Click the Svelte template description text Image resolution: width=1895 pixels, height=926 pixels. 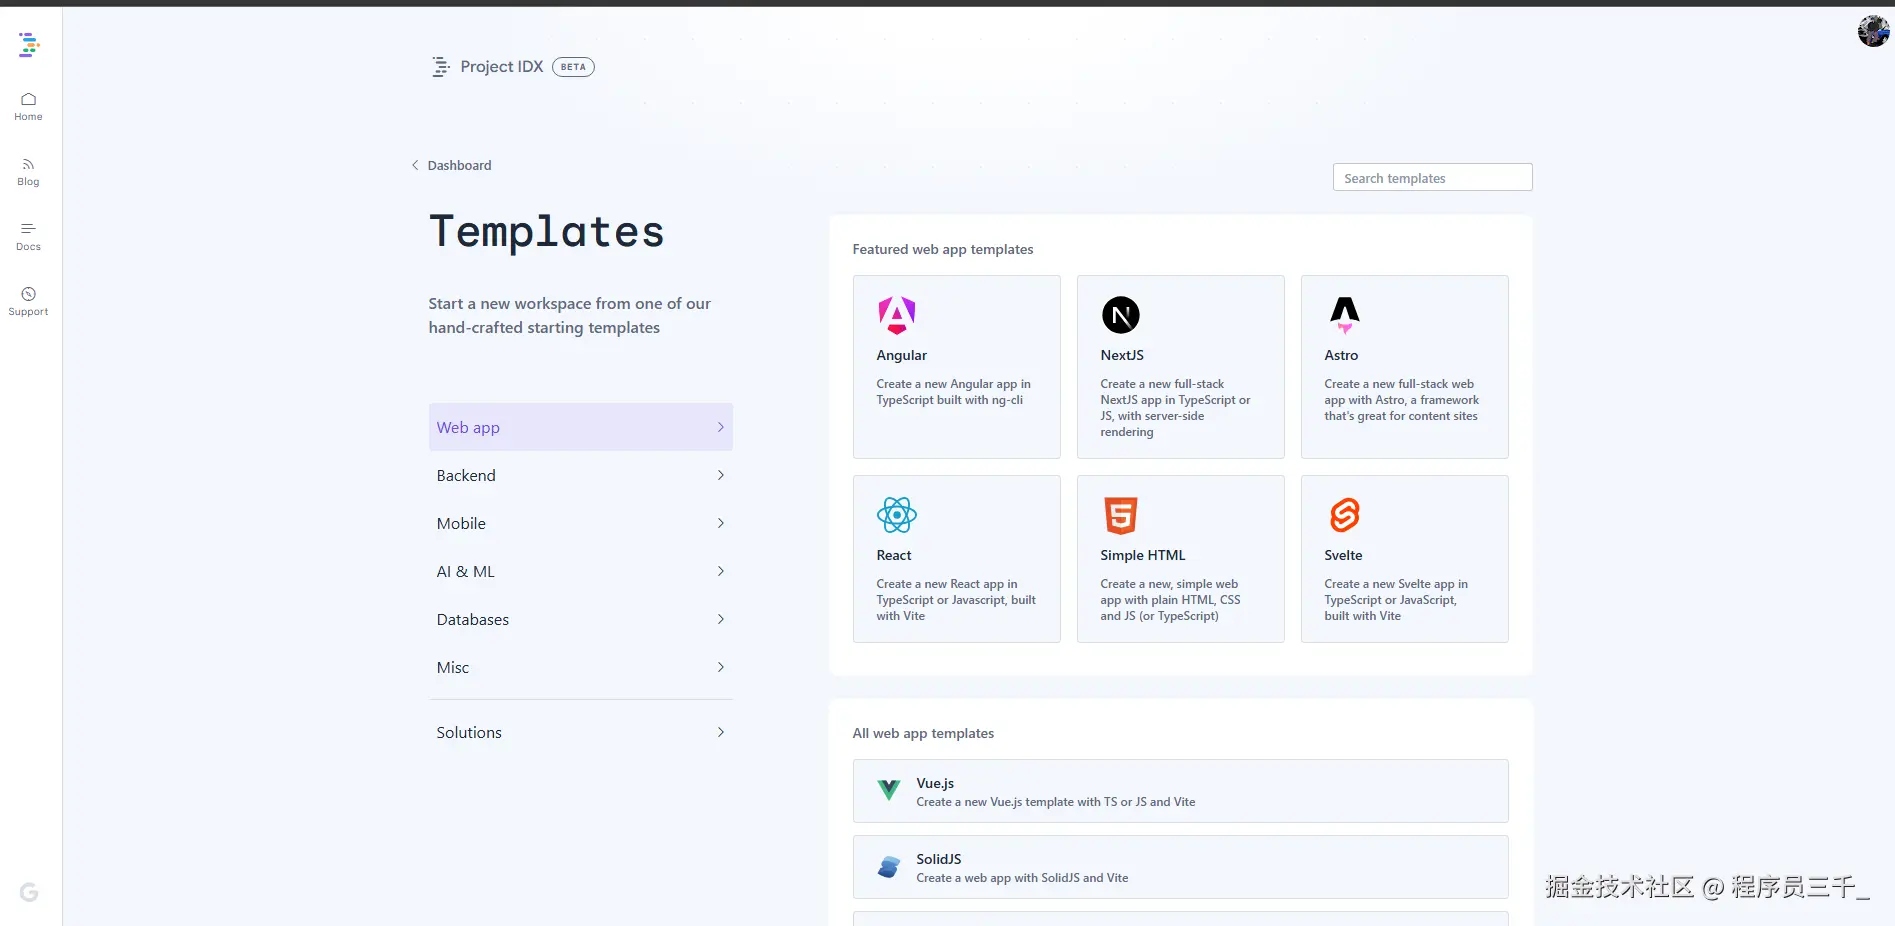(1396, 600)
